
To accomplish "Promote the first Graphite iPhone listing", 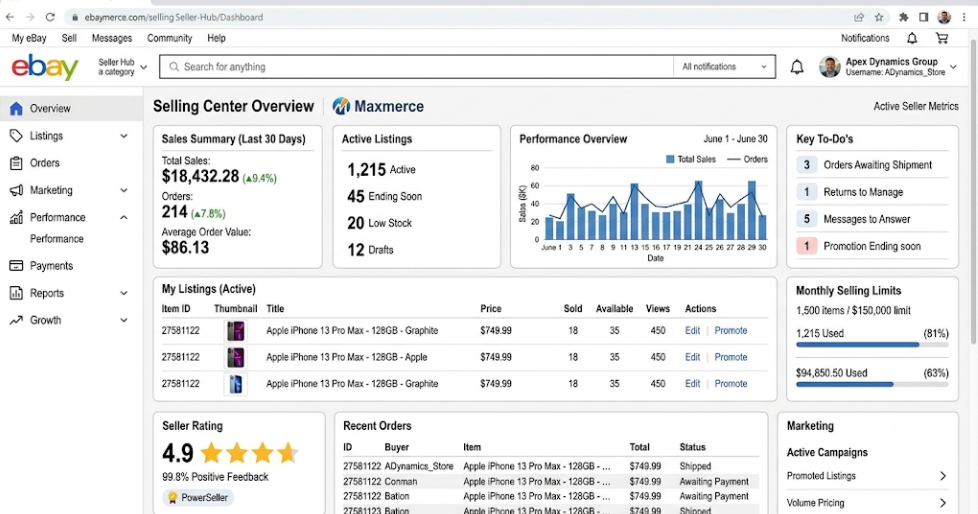I will 731,331.
